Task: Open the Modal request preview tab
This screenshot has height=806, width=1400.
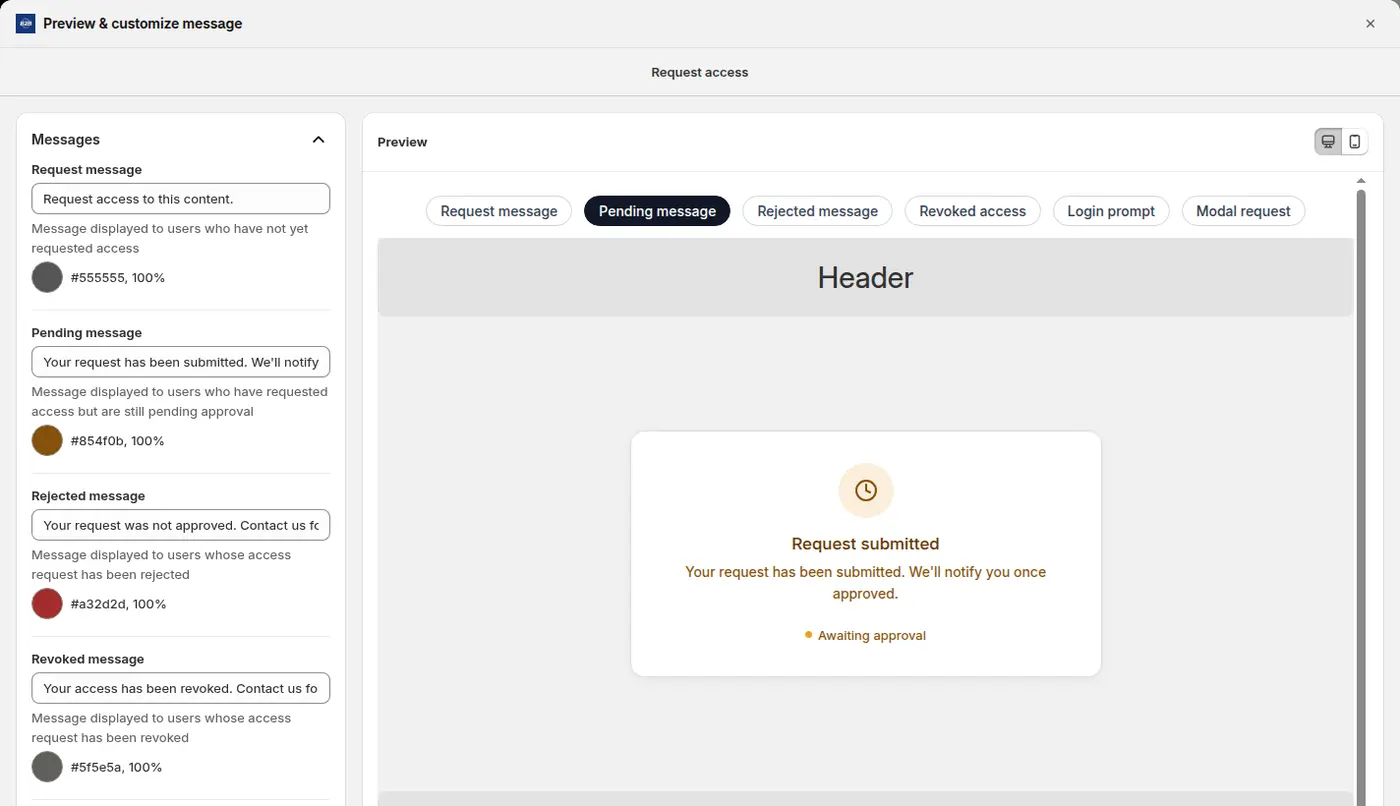Action: tap(1243, 211)
